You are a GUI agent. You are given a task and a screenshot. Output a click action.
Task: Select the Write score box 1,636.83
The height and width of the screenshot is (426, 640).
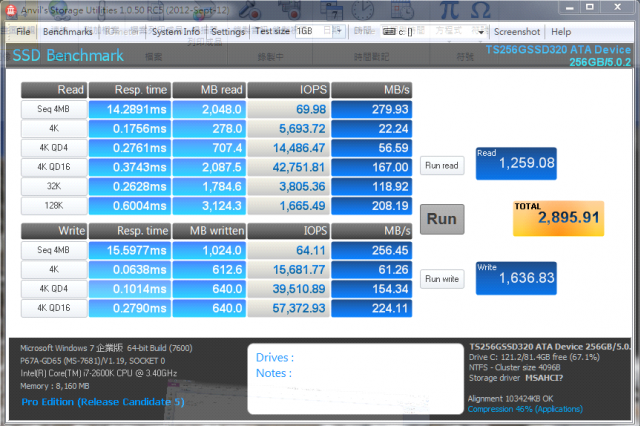point(516,278)
